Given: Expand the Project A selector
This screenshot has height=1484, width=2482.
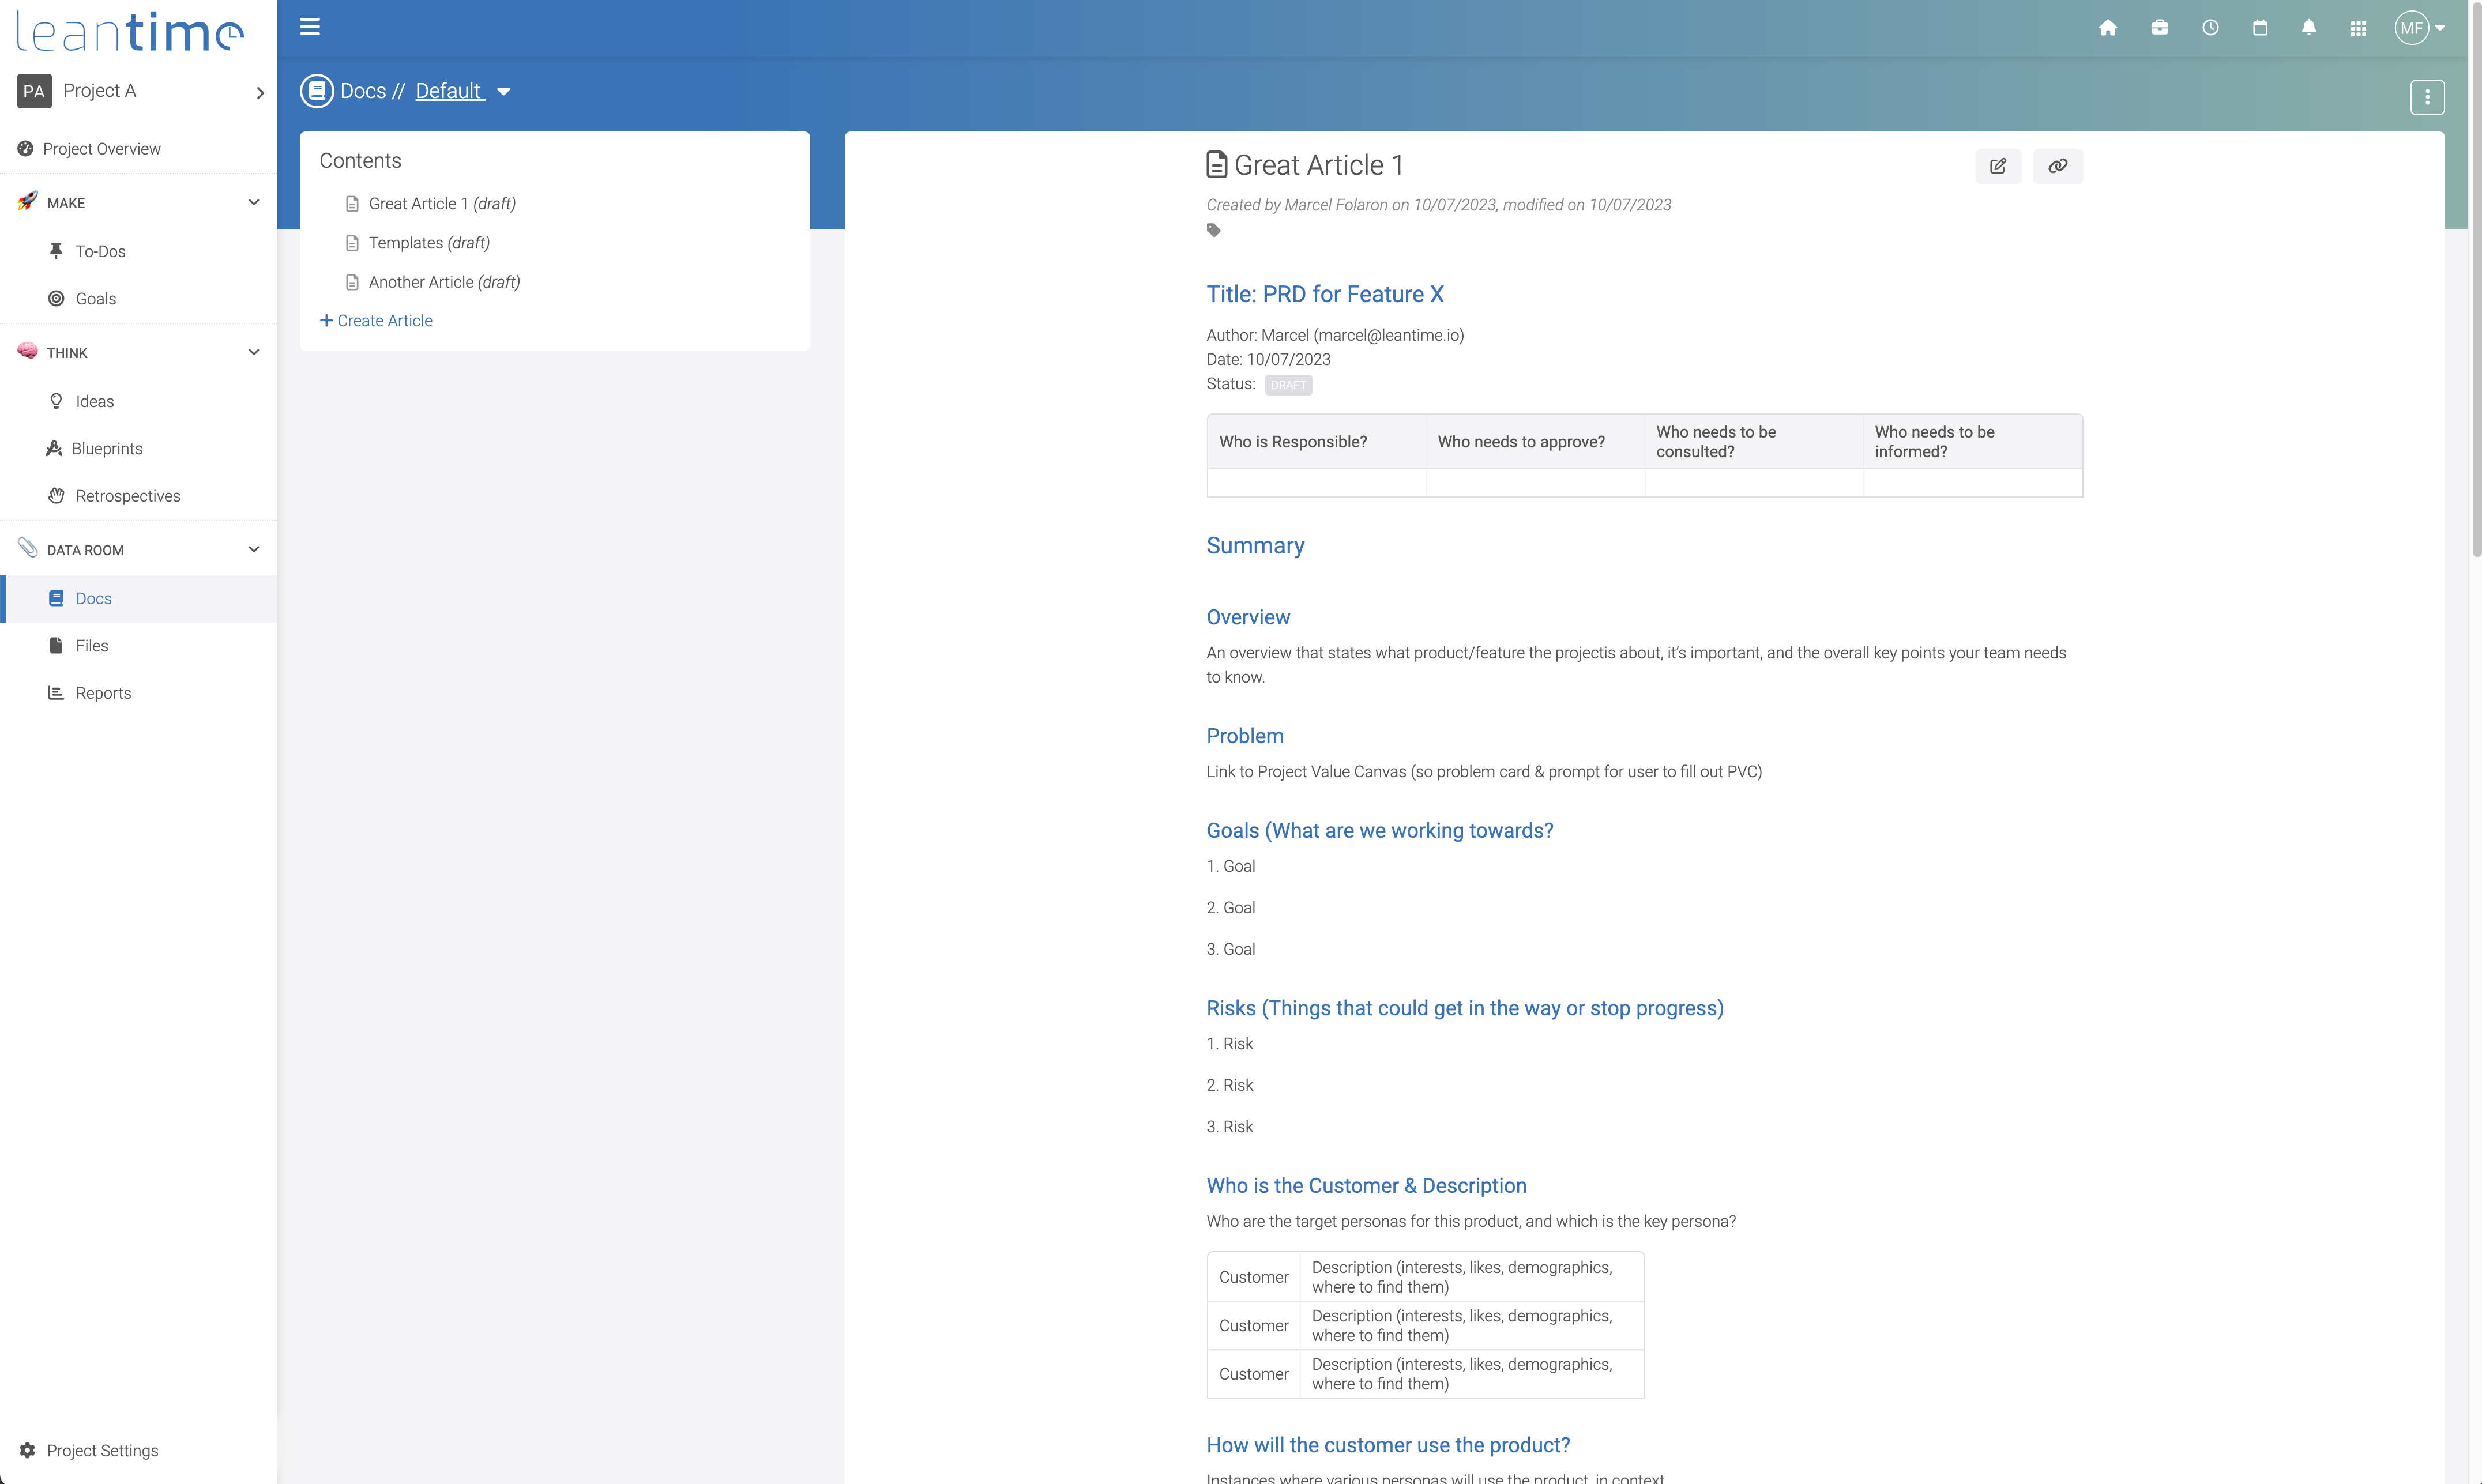Looking at the screenshot, I should pos(260,92).
